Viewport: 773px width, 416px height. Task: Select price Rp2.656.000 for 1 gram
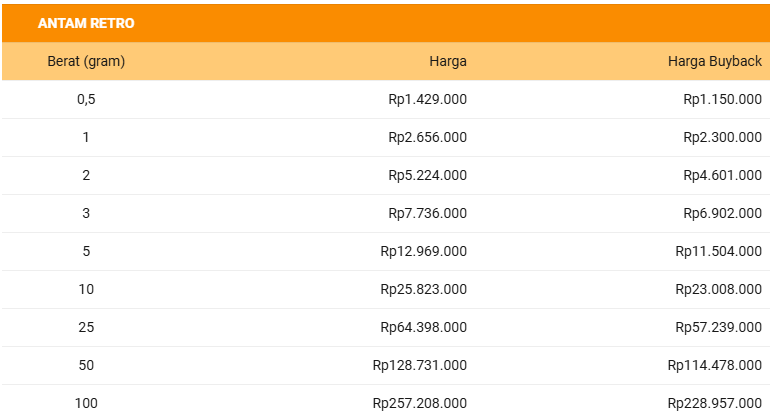click(x=427, y=137)
